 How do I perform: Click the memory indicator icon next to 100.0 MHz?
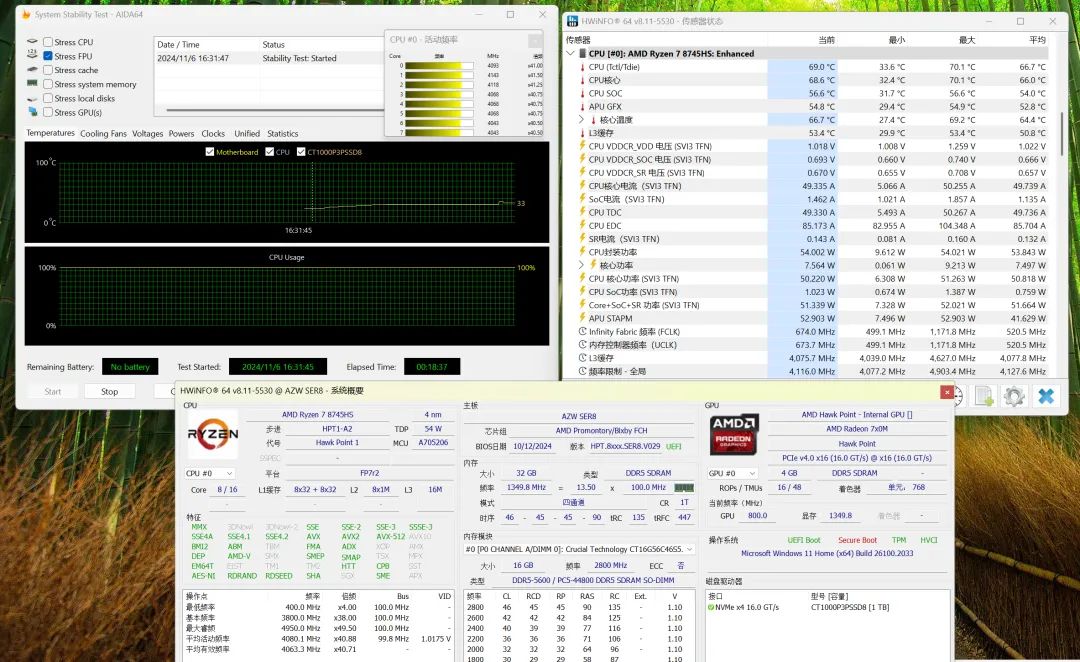(684, 487)
